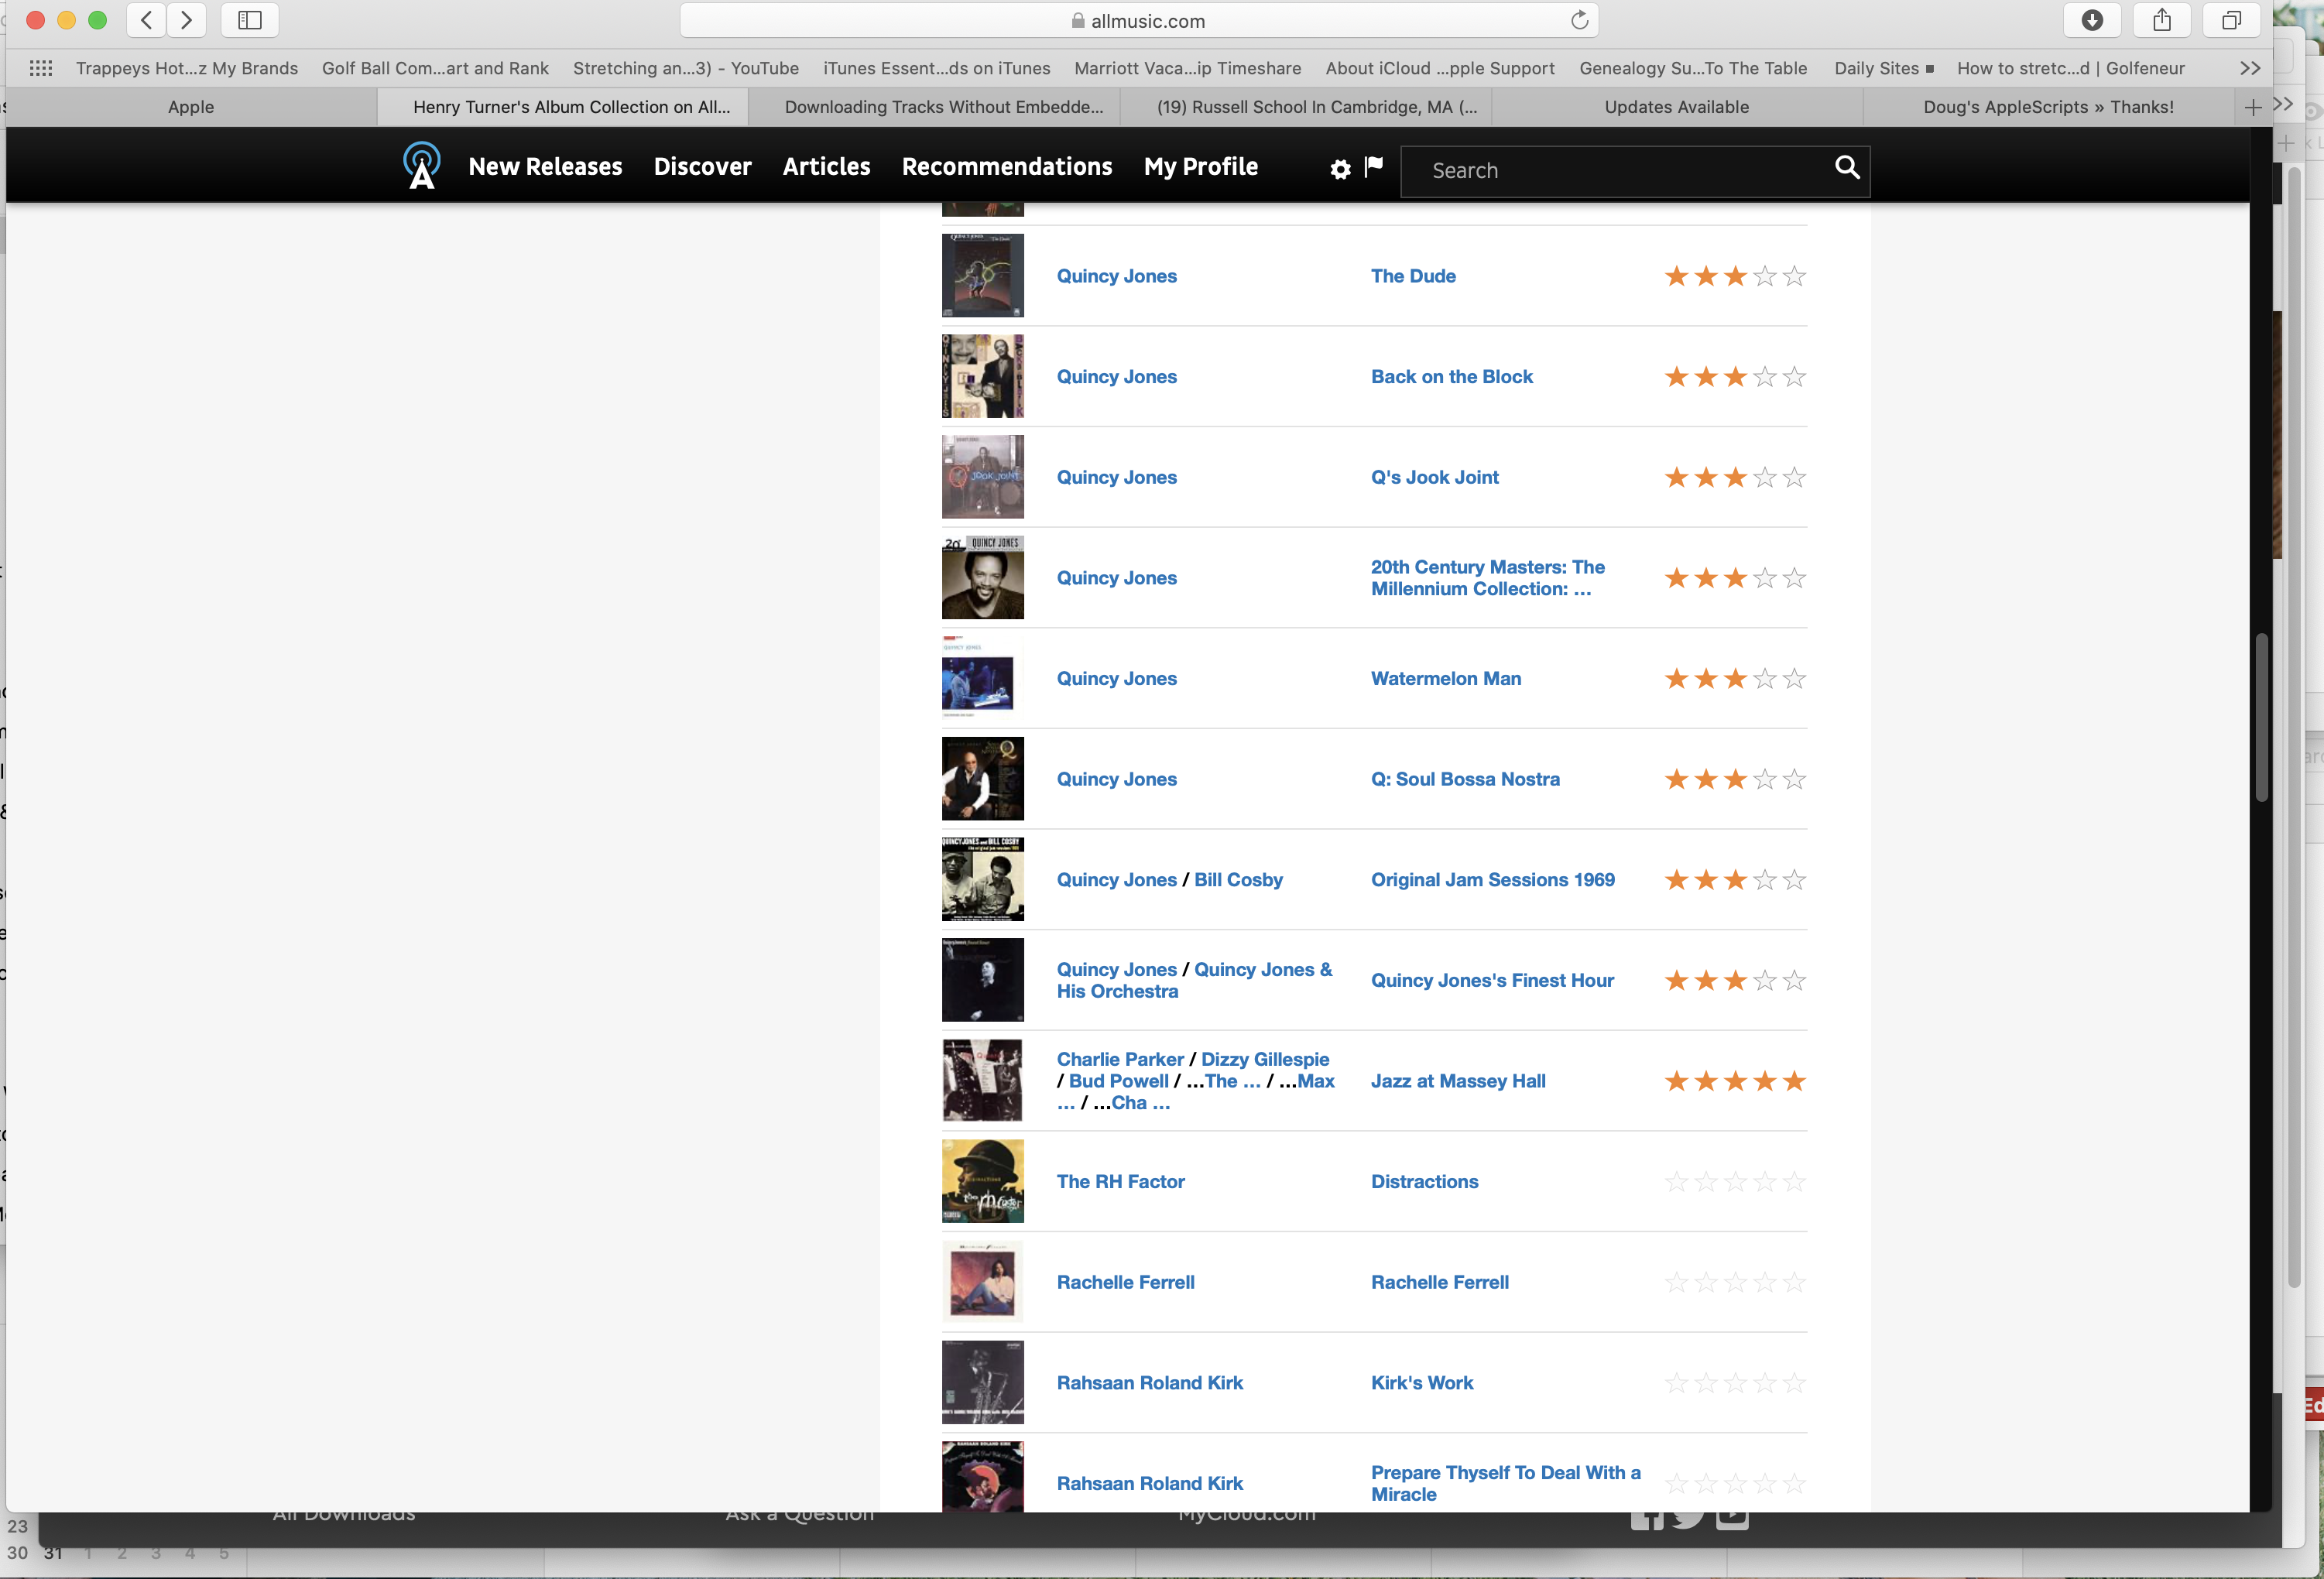Click the settings gear icon on AllMusic
Screen dimensions: 2324x1579
[x=1339, y=169]
